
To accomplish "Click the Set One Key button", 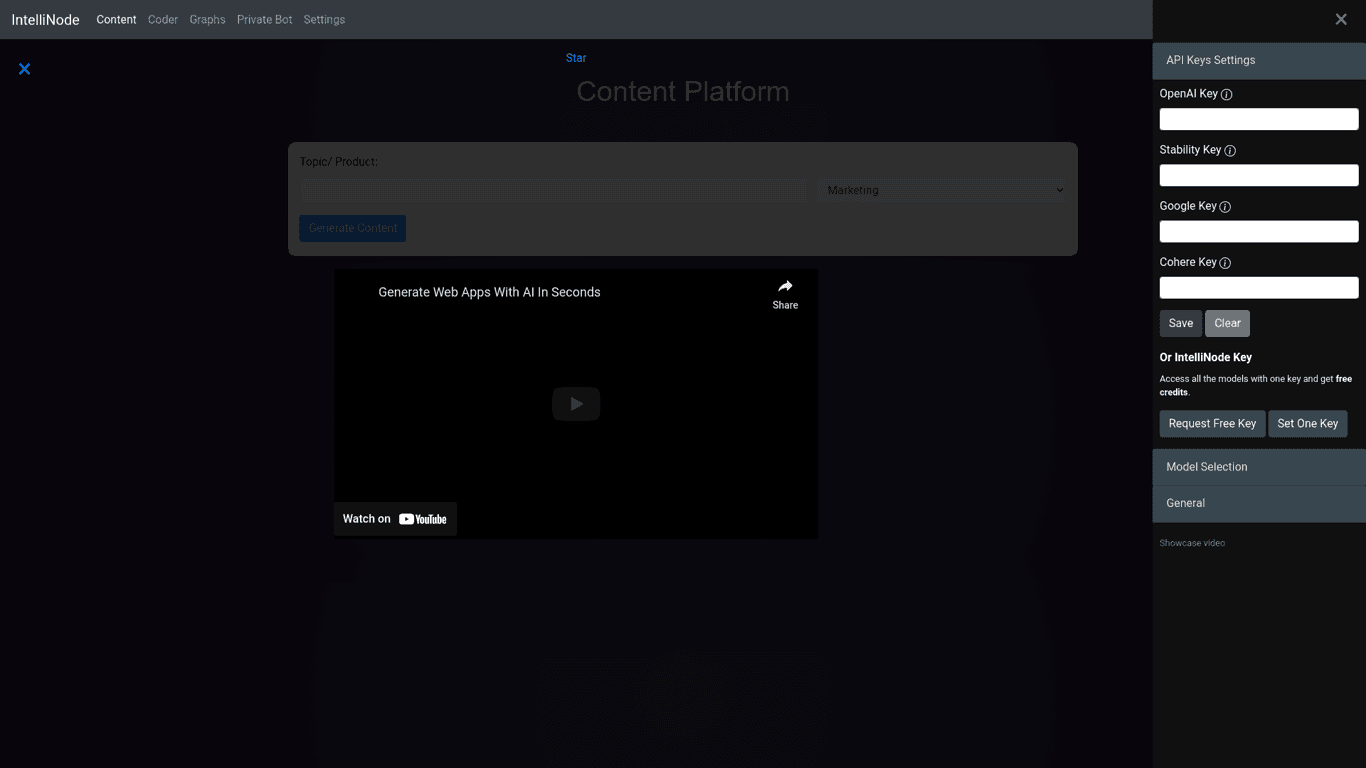I will (1307, 423).
